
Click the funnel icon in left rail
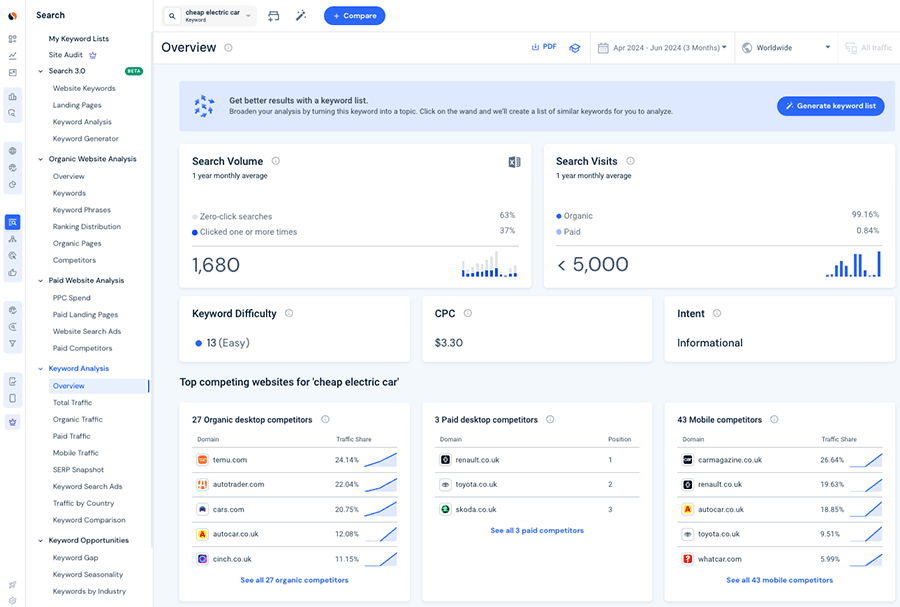coord(13,344)
